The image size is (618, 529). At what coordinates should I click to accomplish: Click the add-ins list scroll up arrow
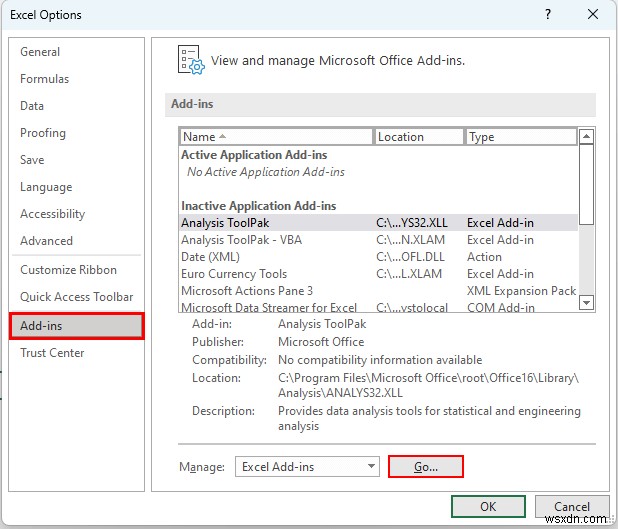[x=586, y=136]
